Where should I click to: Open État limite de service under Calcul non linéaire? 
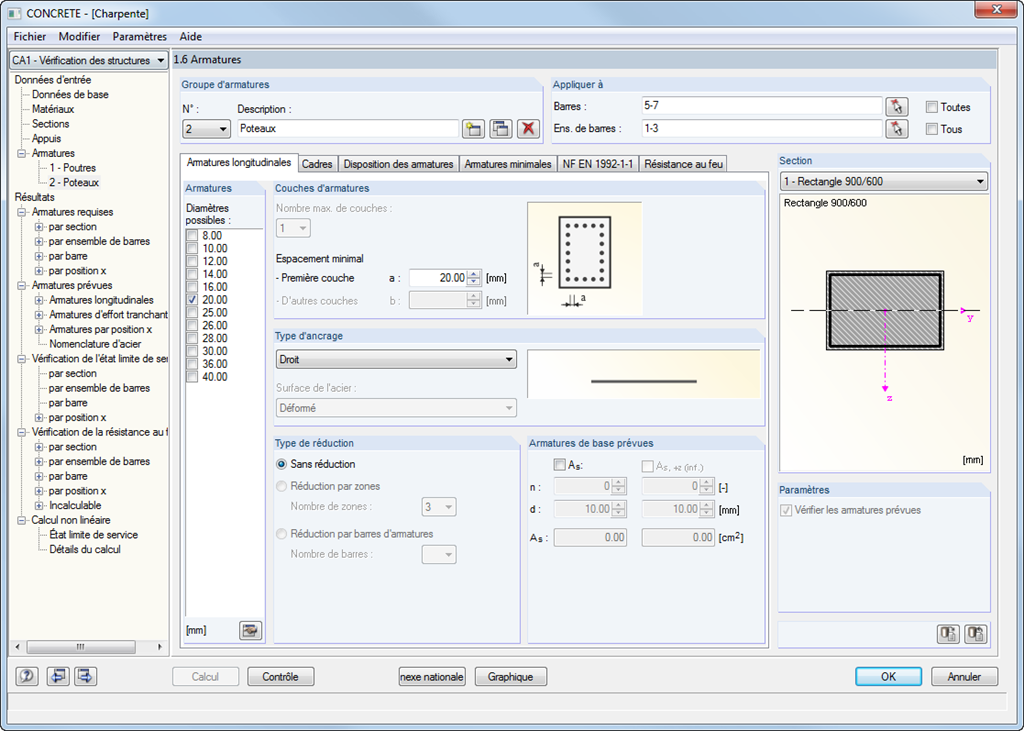click(x=93, y=535)
